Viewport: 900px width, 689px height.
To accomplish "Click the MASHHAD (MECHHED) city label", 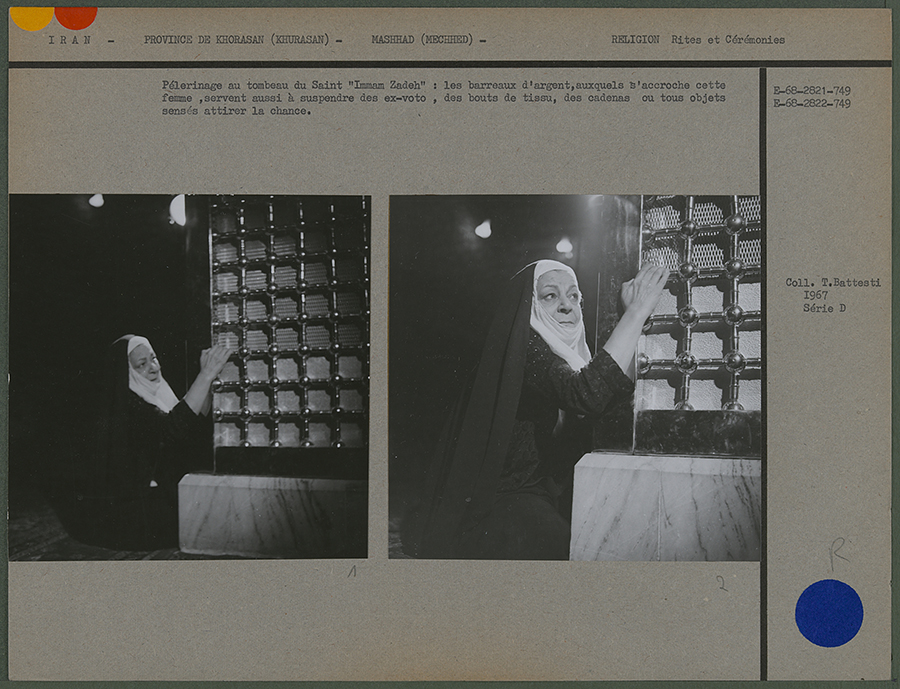I will [x=428, y=40].
